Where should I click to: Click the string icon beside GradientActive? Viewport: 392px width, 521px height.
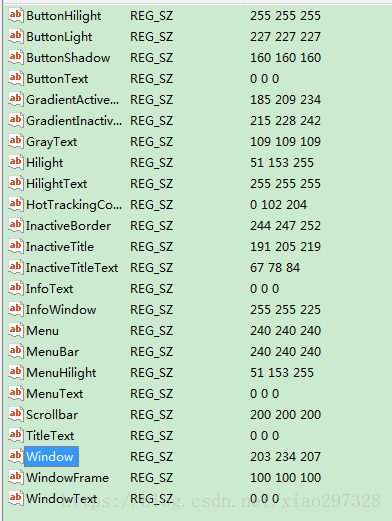click(x=16, y=99)
